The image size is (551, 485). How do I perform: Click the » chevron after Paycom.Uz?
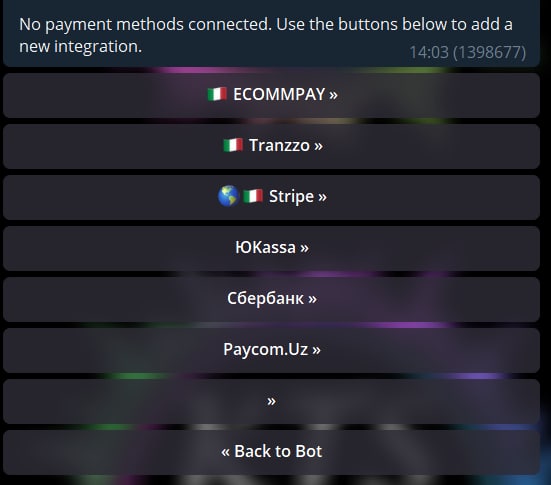point(316,350)
